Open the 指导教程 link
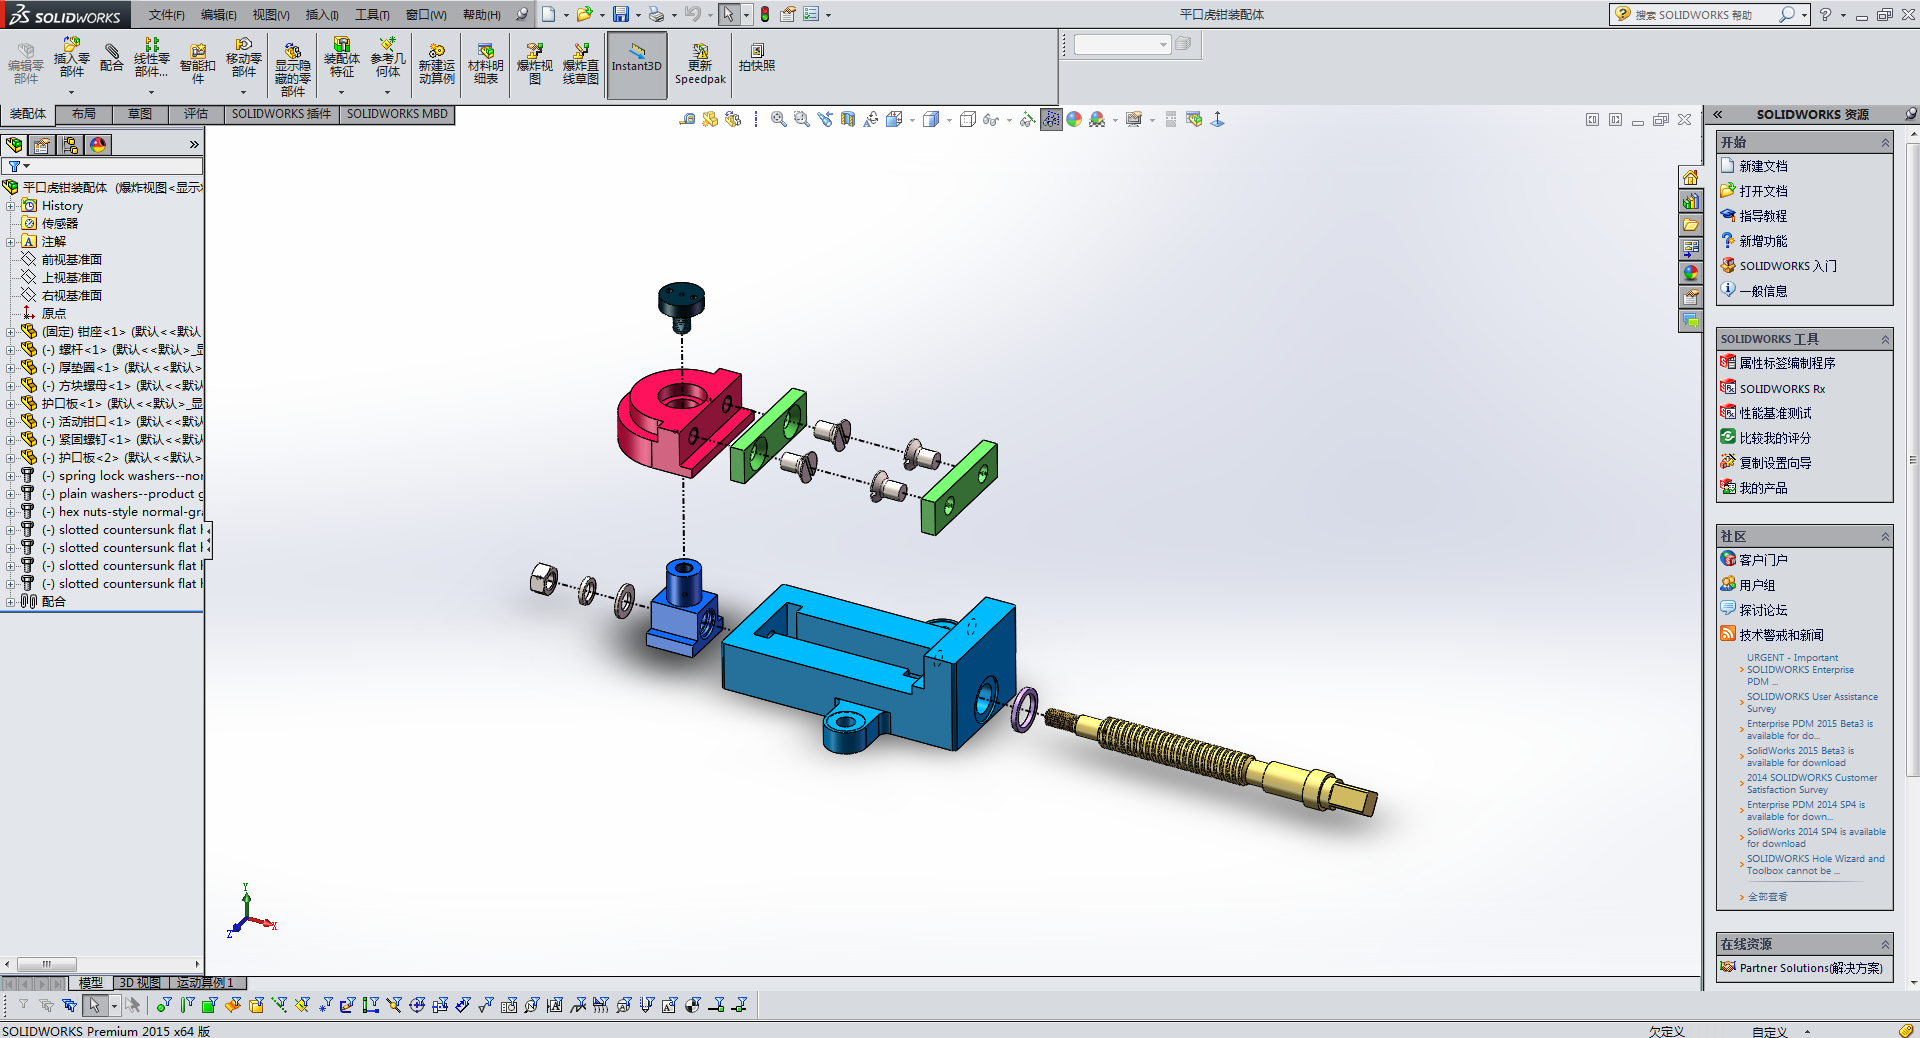The width and height of the screenshot is (1920, 1038). tap(1763, 216)
